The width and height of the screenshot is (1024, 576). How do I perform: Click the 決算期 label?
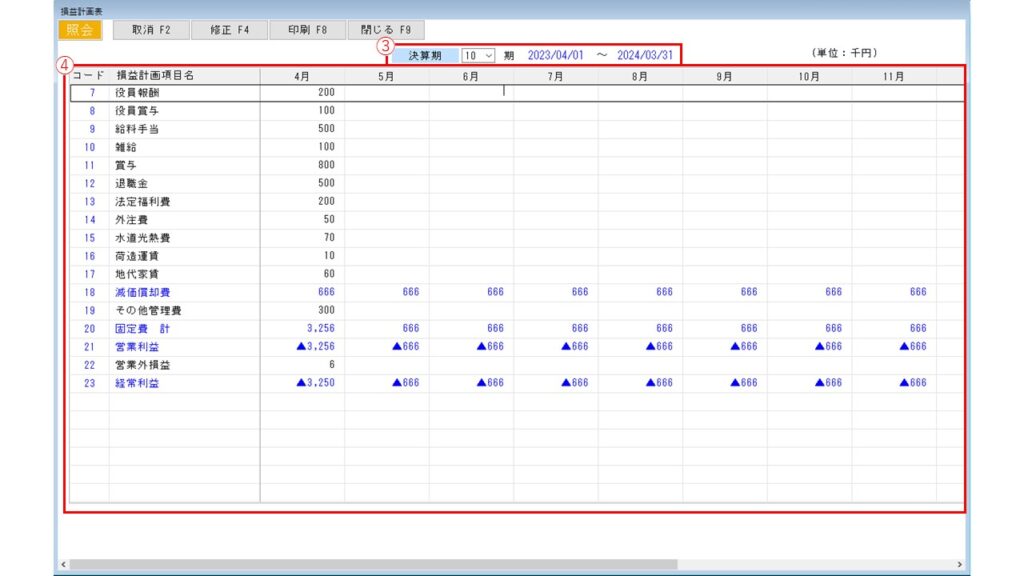[425, 56]
